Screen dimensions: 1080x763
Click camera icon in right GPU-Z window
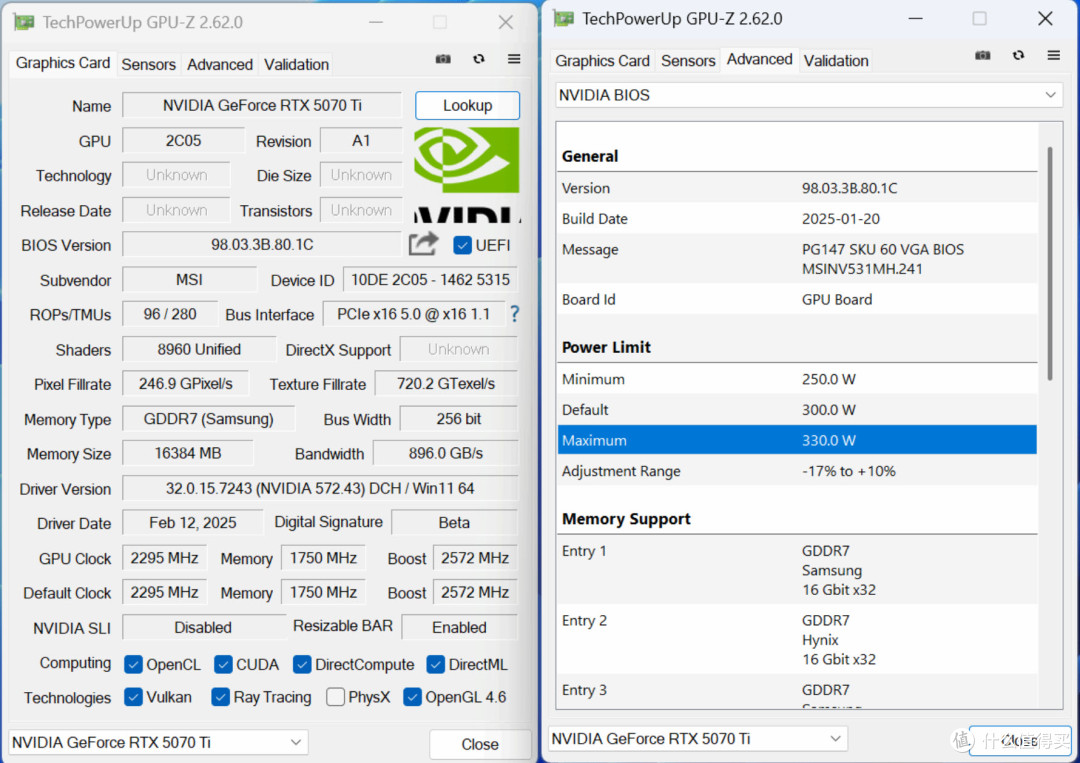tap(983, 55)
